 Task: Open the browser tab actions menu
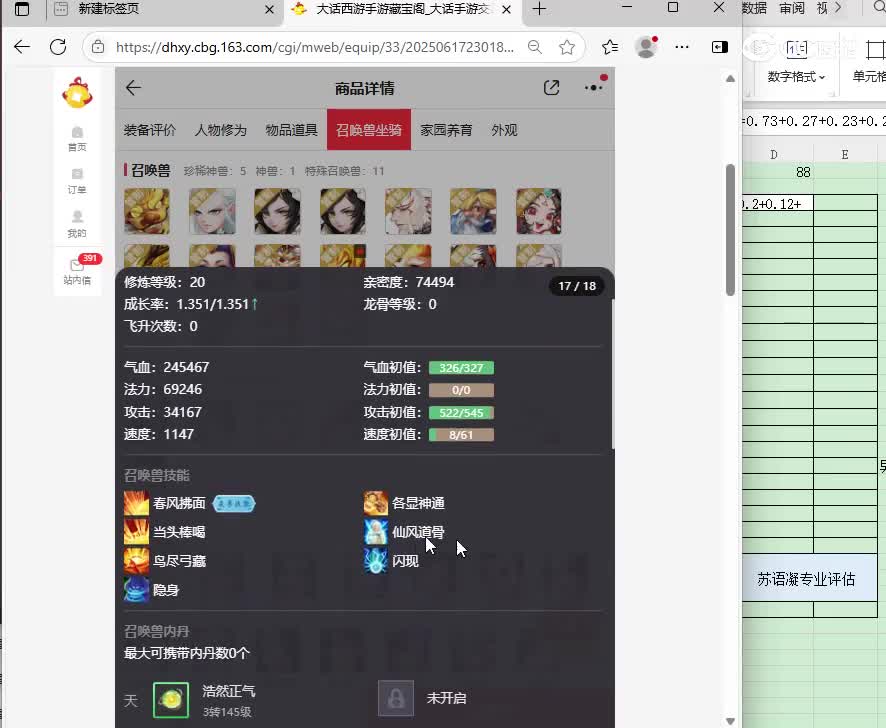click(x=21, y=9)
